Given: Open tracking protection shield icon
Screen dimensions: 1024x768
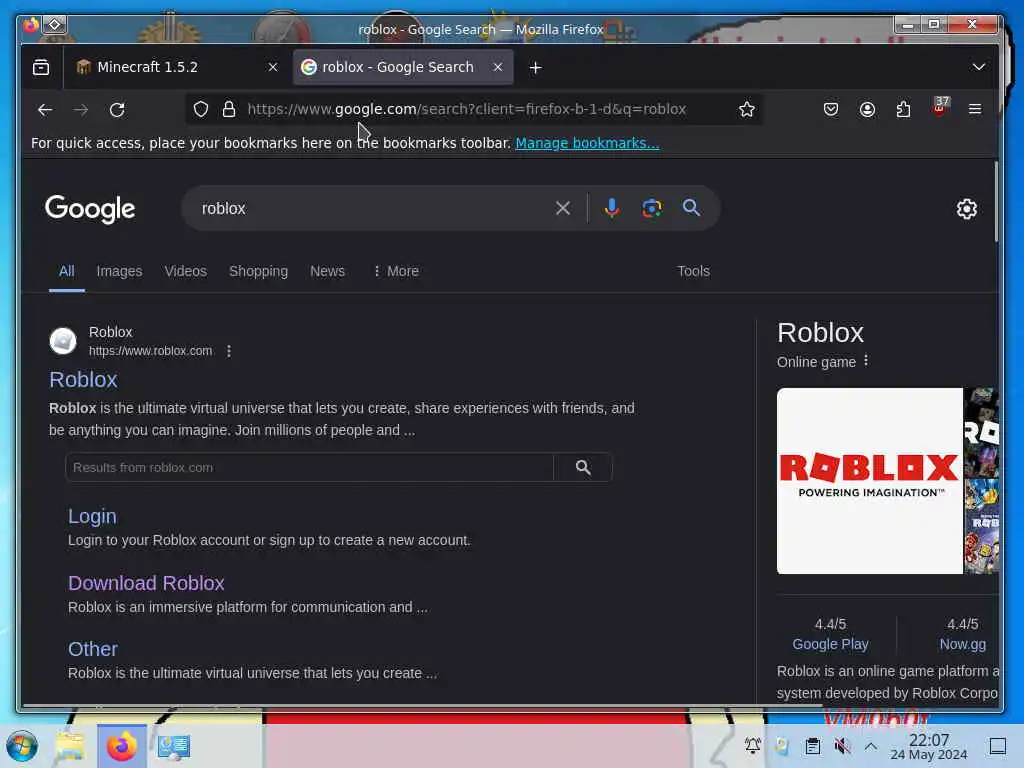Looking at the screenshot, I should pyautogui.click(x=201, y=109).
